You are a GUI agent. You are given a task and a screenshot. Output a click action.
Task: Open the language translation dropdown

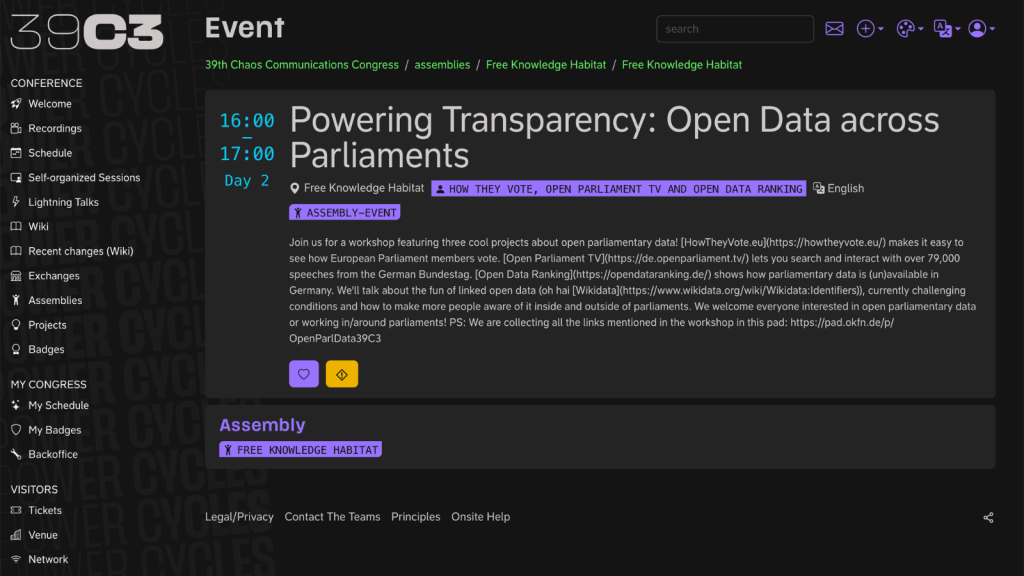[946, 29]
